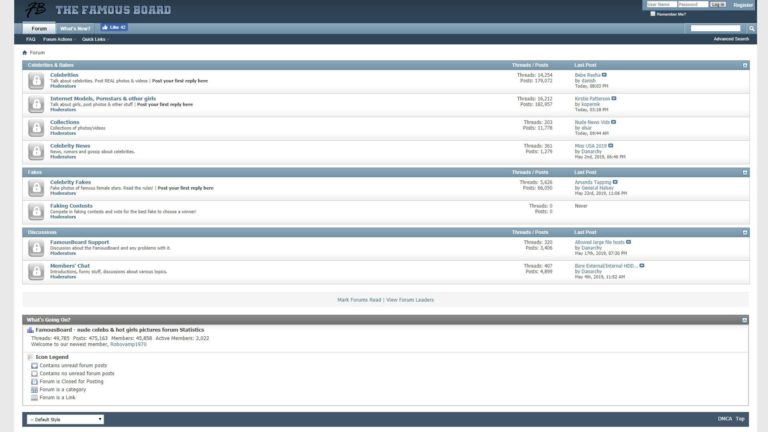768x432 pixels.
Task: Click the FB logo in the header
Action: [x=35, y=11]
